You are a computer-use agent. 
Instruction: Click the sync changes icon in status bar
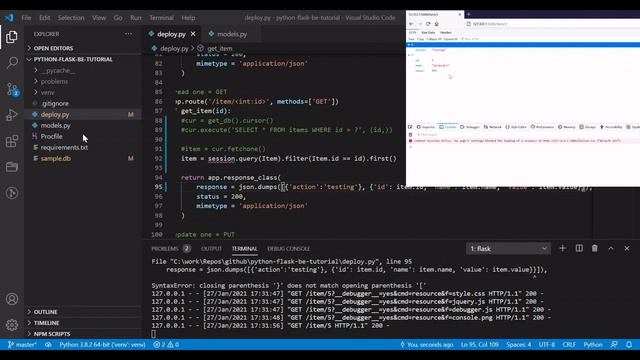pyautogui.click(x=48, y=344)
